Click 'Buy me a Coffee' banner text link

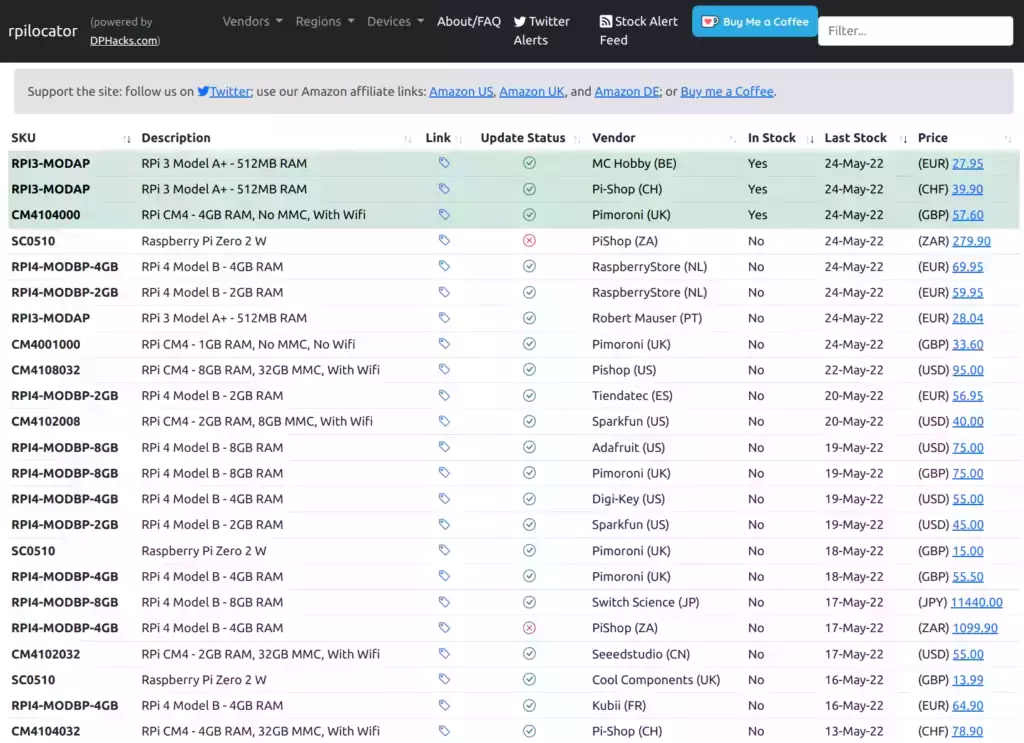[727, 91]
